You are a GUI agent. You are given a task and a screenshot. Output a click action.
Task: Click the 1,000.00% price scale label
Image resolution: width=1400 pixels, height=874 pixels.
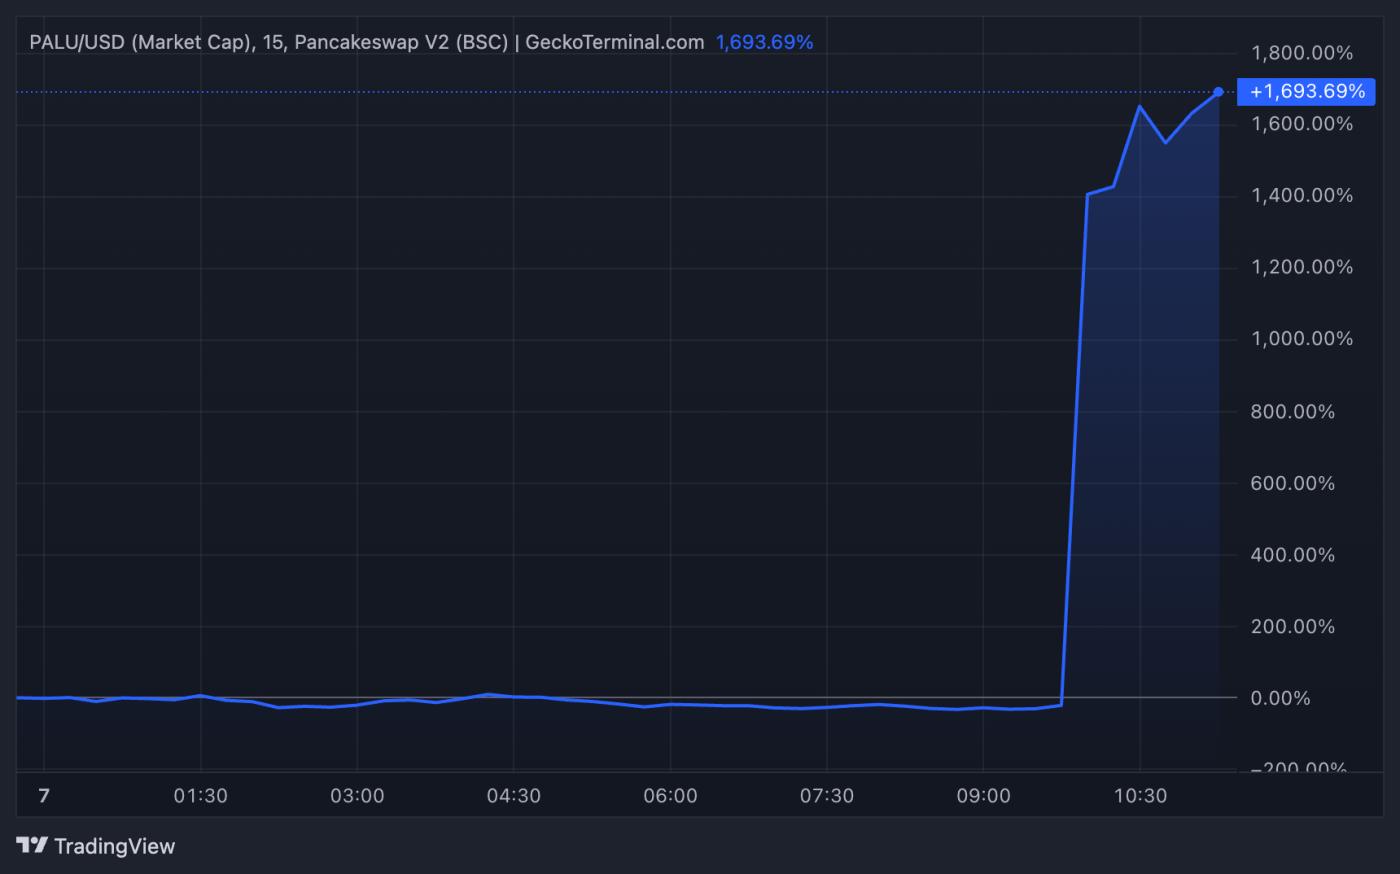pos(1302,339)
